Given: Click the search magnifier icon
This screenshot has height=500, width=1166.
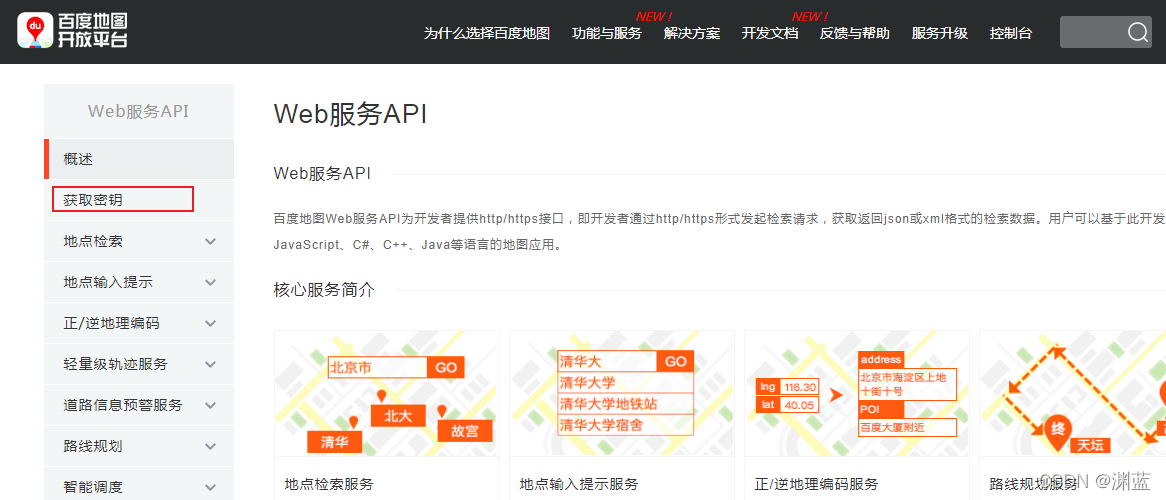Looking at the screenshot, I should 1138,32.
